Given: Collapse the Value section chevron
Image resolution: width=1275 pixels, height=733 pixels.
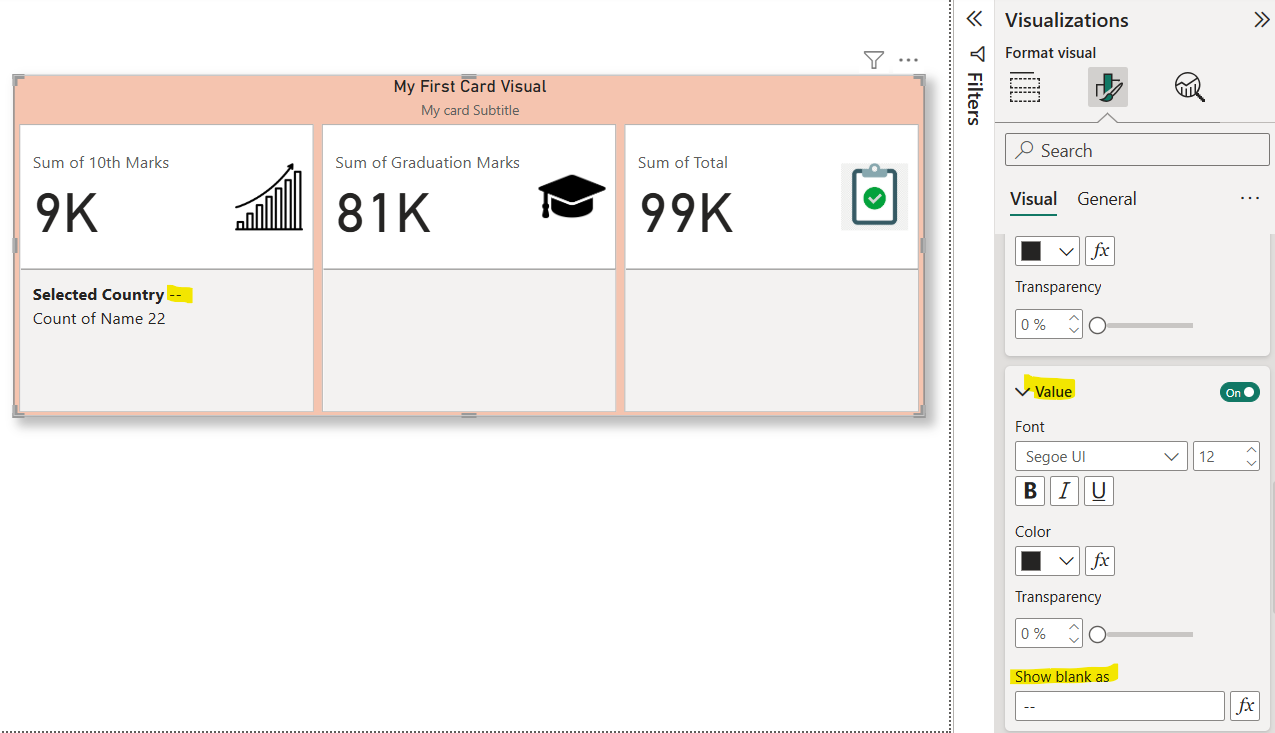Looking at the screenshot, I should click(1022, 391).
